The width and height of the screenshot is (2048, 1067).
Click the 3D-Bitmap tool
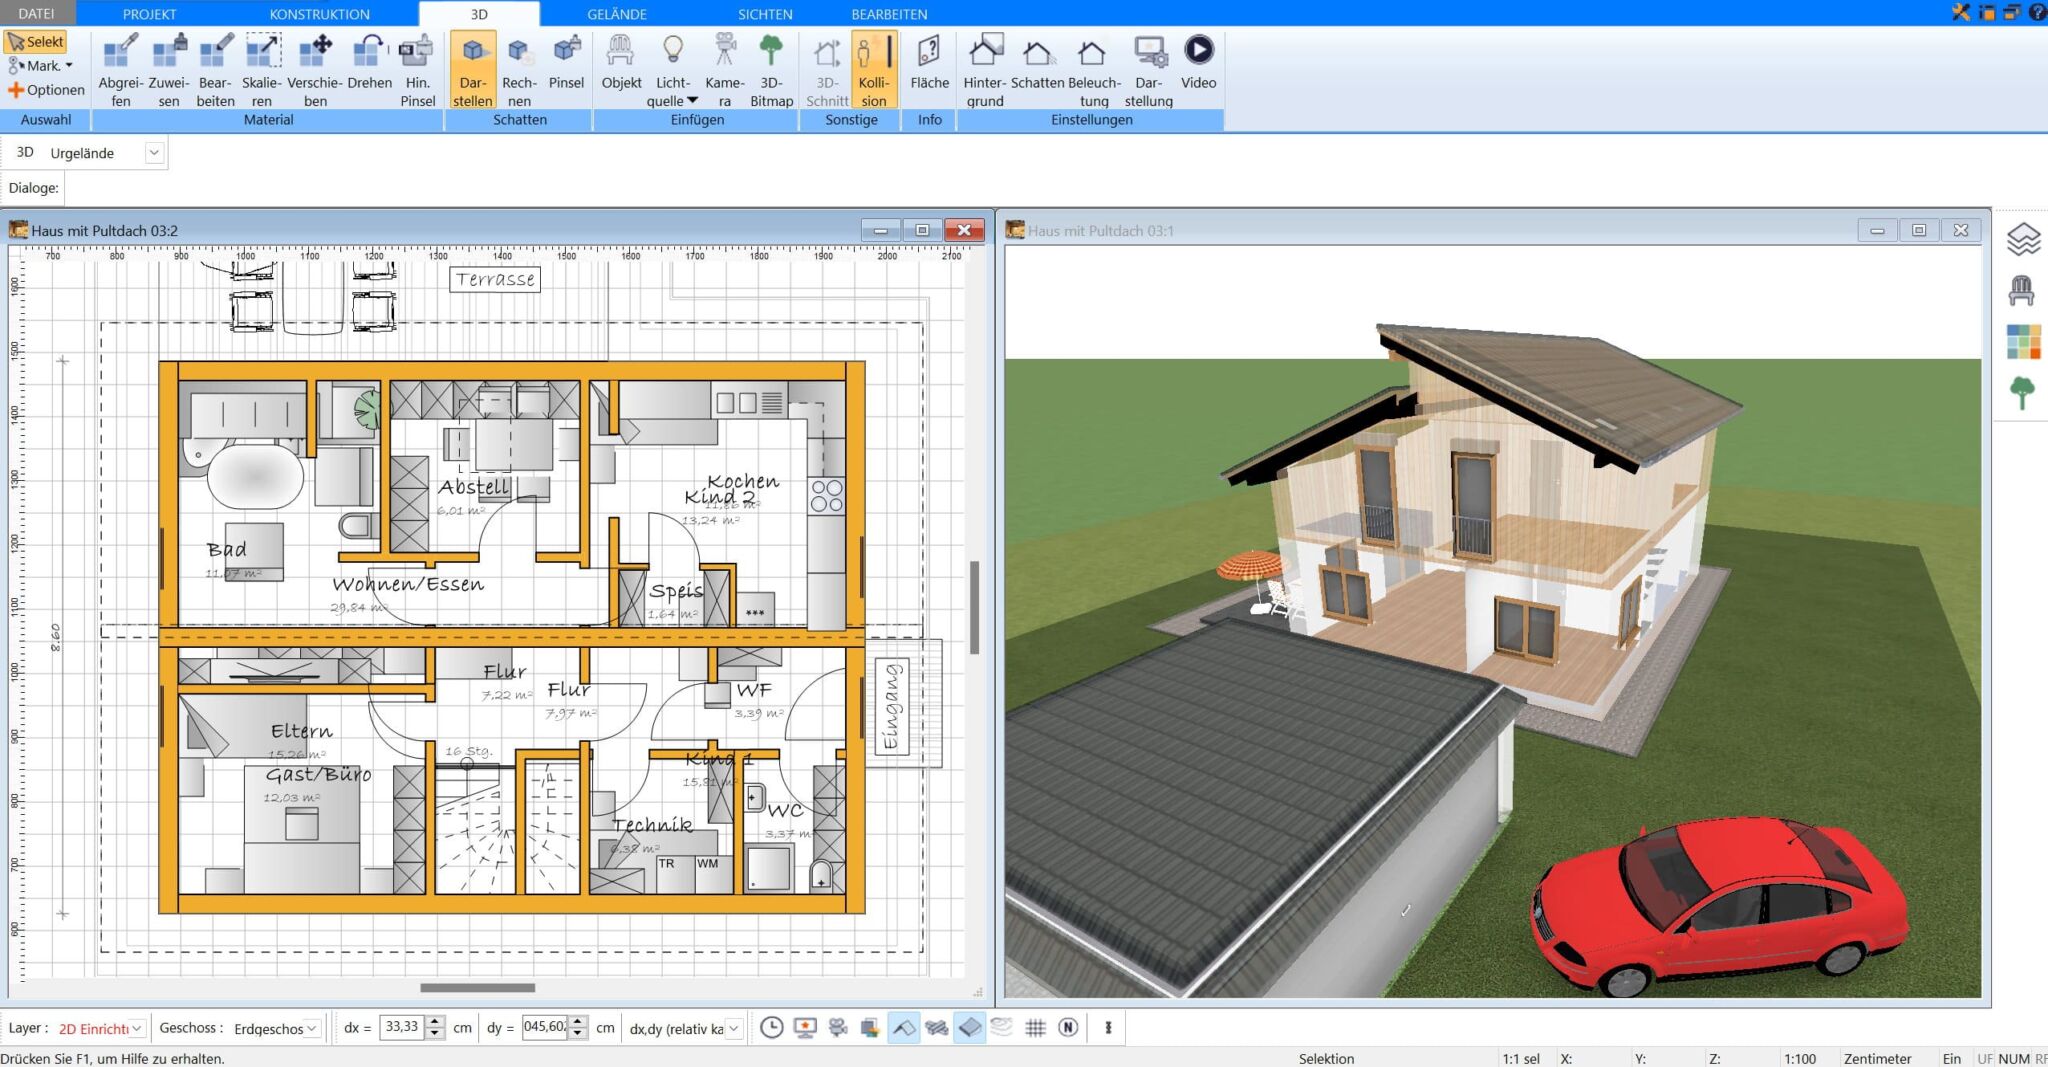point(771,67)
